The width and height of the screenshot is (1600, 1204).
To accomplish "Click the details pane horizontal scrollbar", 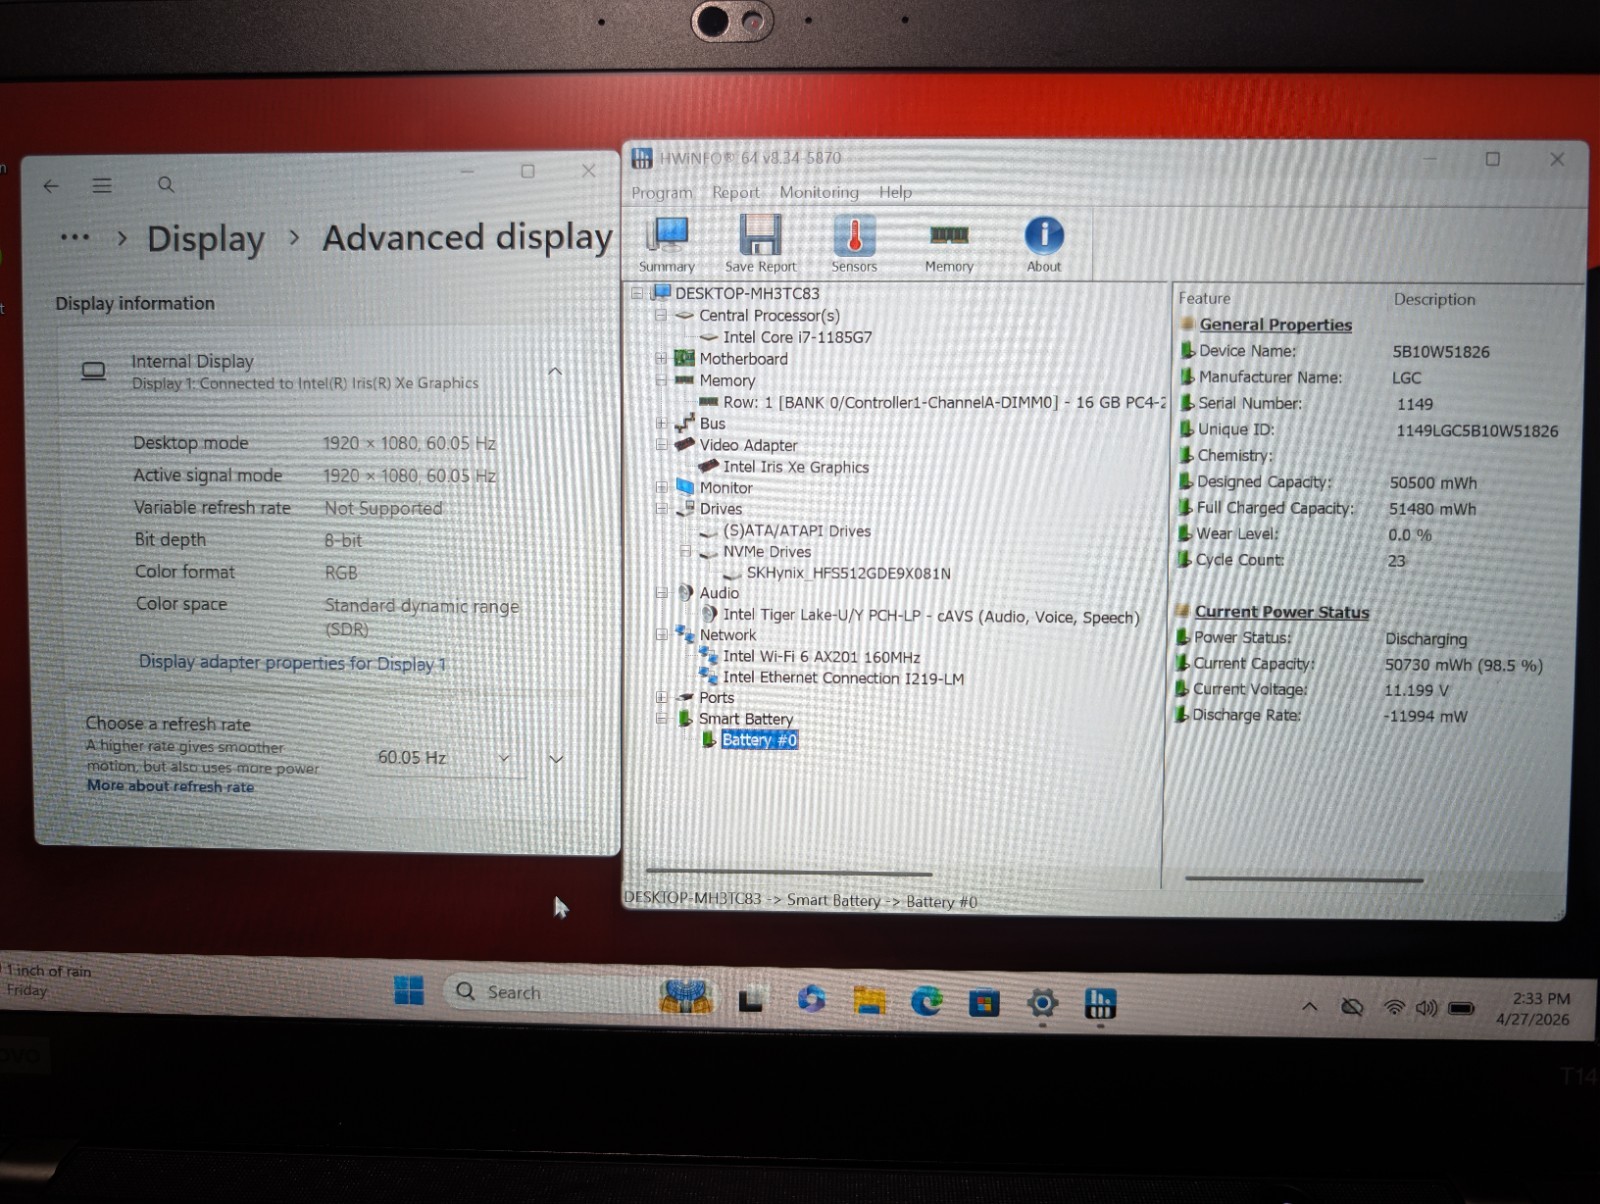I will 1303,880.
